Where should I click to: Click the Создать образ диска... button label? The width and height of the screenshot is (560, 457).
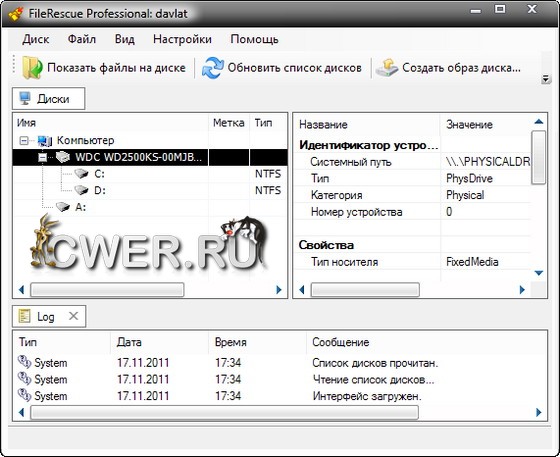461,67
